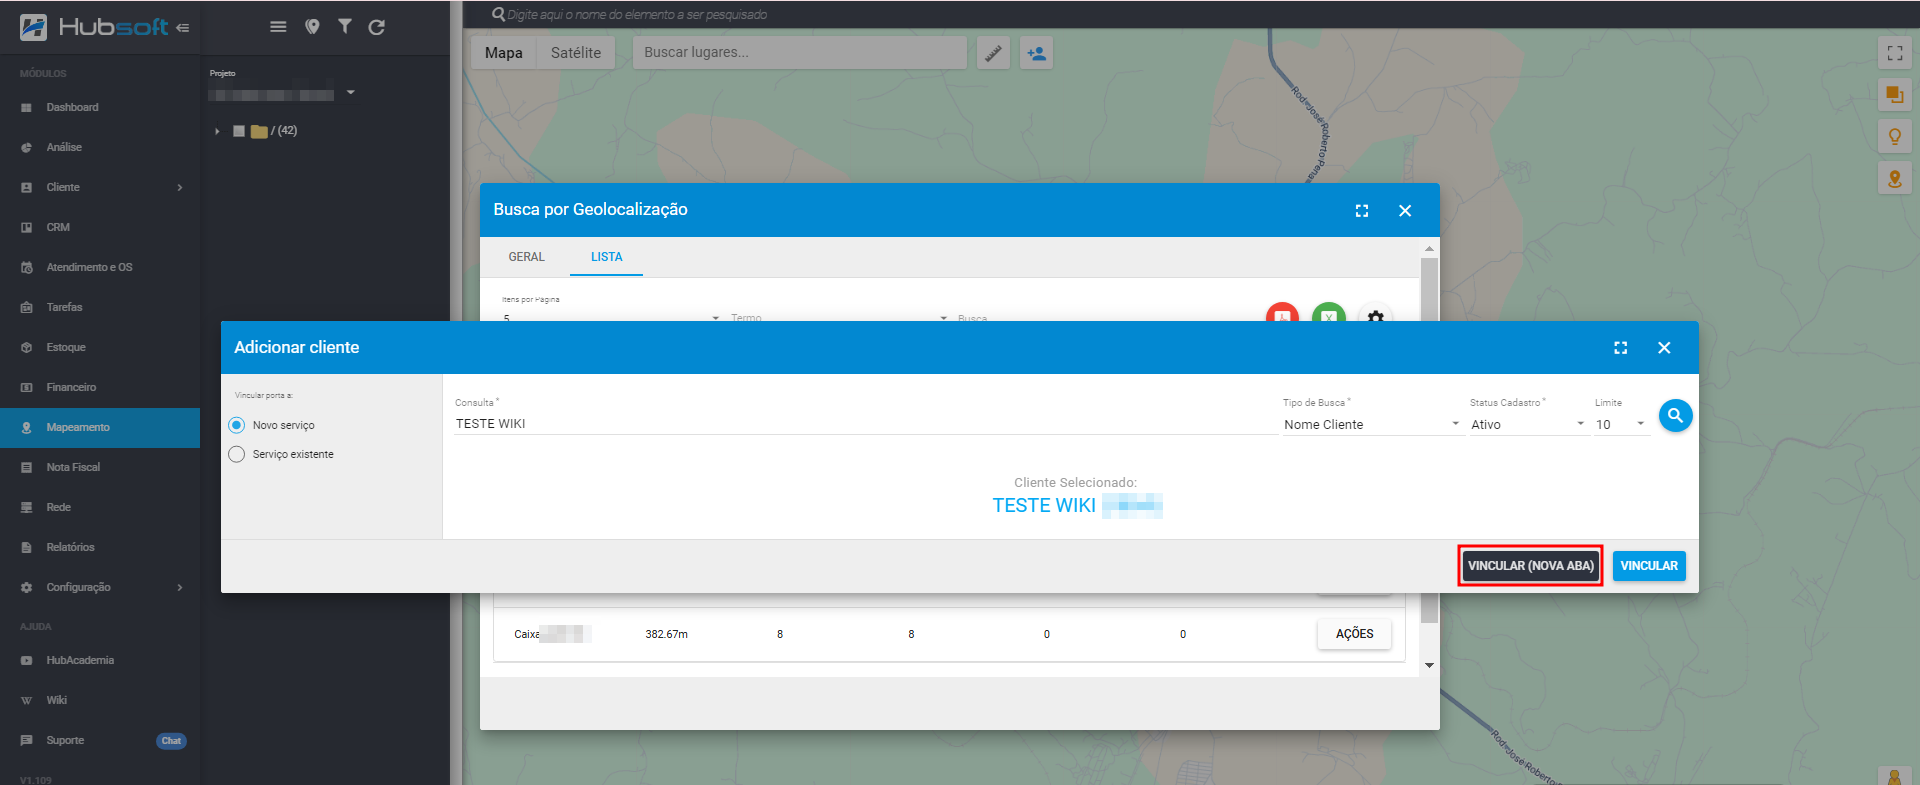
Task: Click the VINCULAR button
Action: [x=1649, y=566]
